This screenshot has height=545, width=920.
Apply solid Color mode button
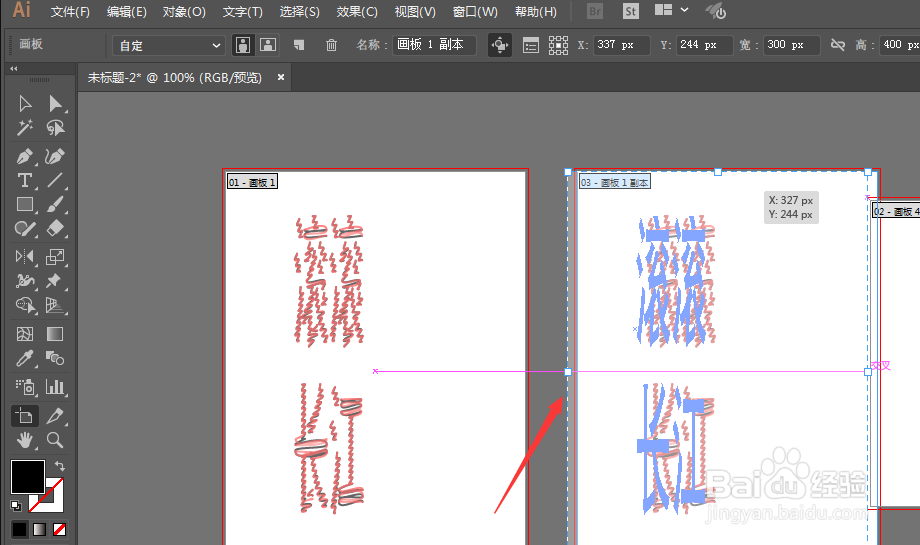[x=19, y=529]
